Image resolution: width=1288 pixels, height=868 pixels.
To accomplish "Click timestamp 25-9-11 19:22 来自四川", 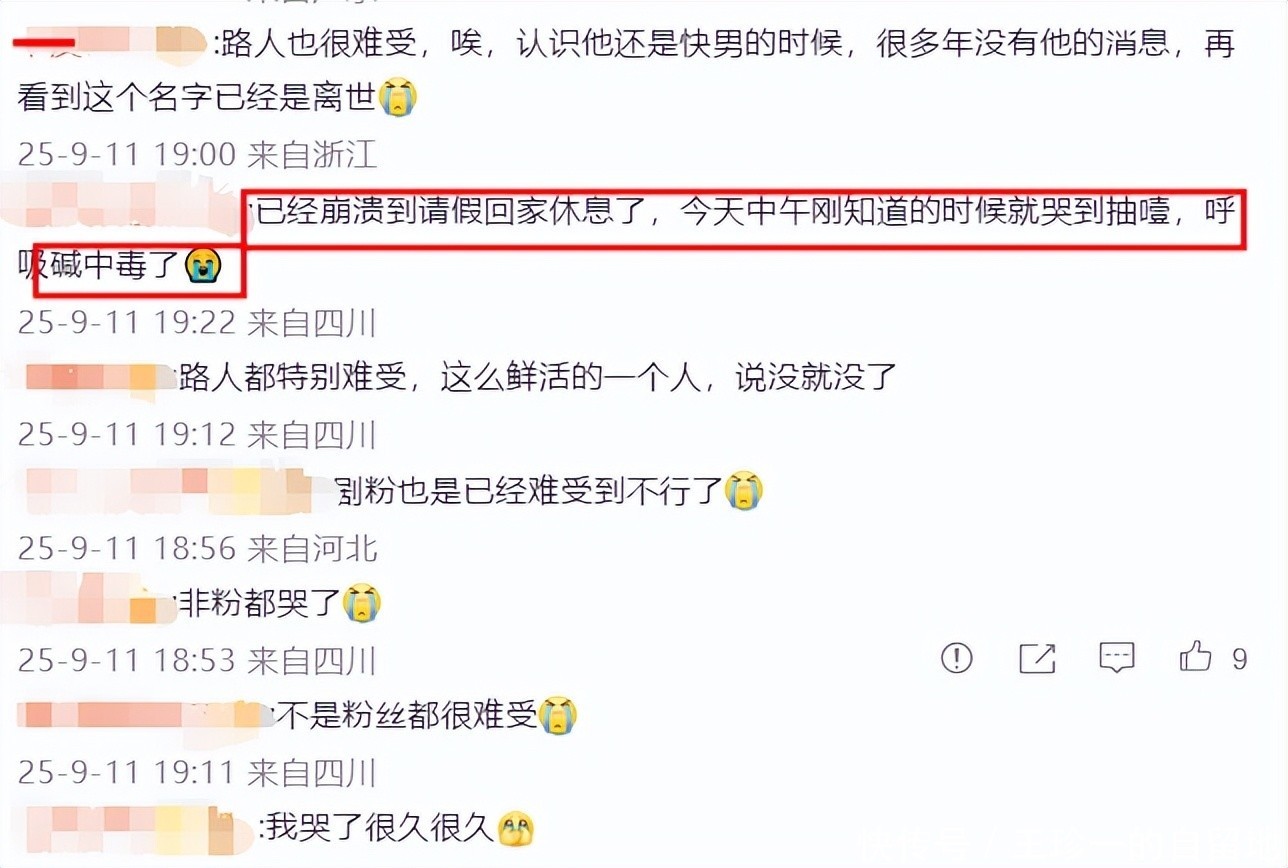I will pos(198,322).
